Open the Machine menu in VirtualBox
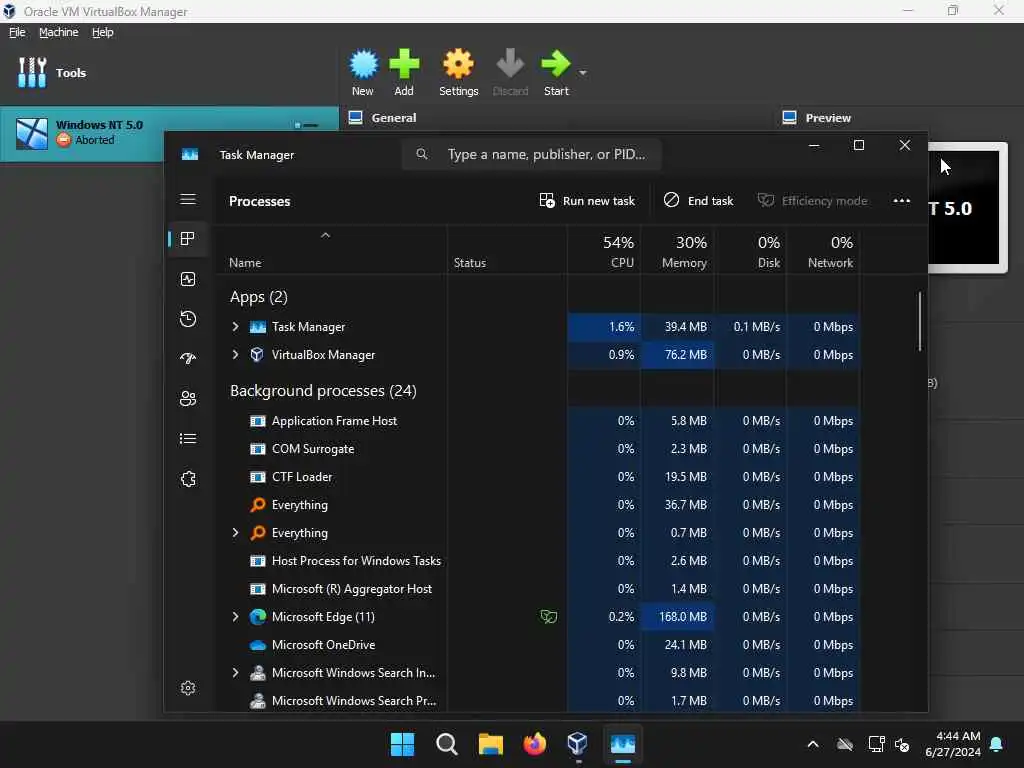 (59, 32)
